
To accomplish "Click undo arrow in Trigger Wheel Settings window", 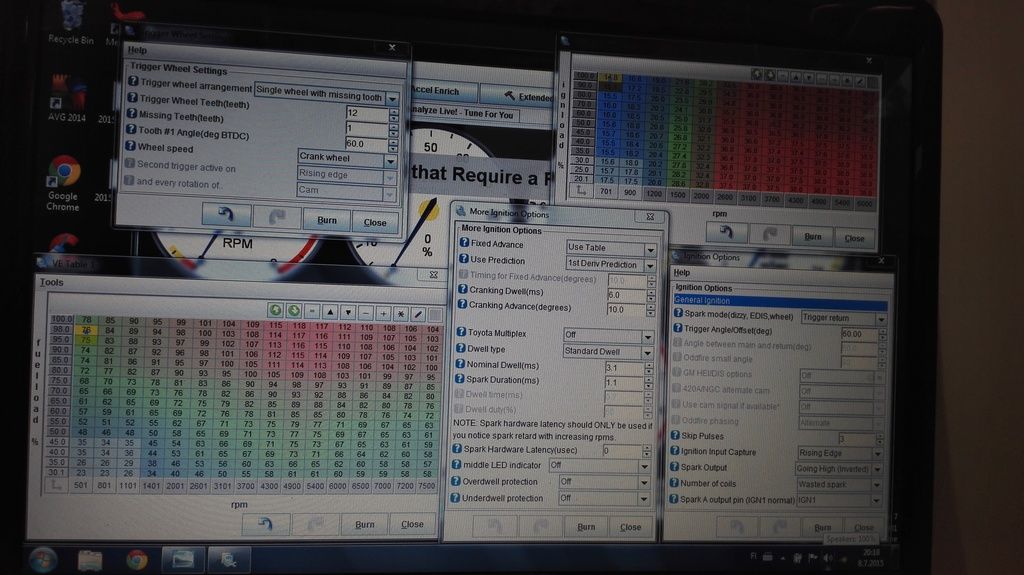I will [x=226, y=215].
